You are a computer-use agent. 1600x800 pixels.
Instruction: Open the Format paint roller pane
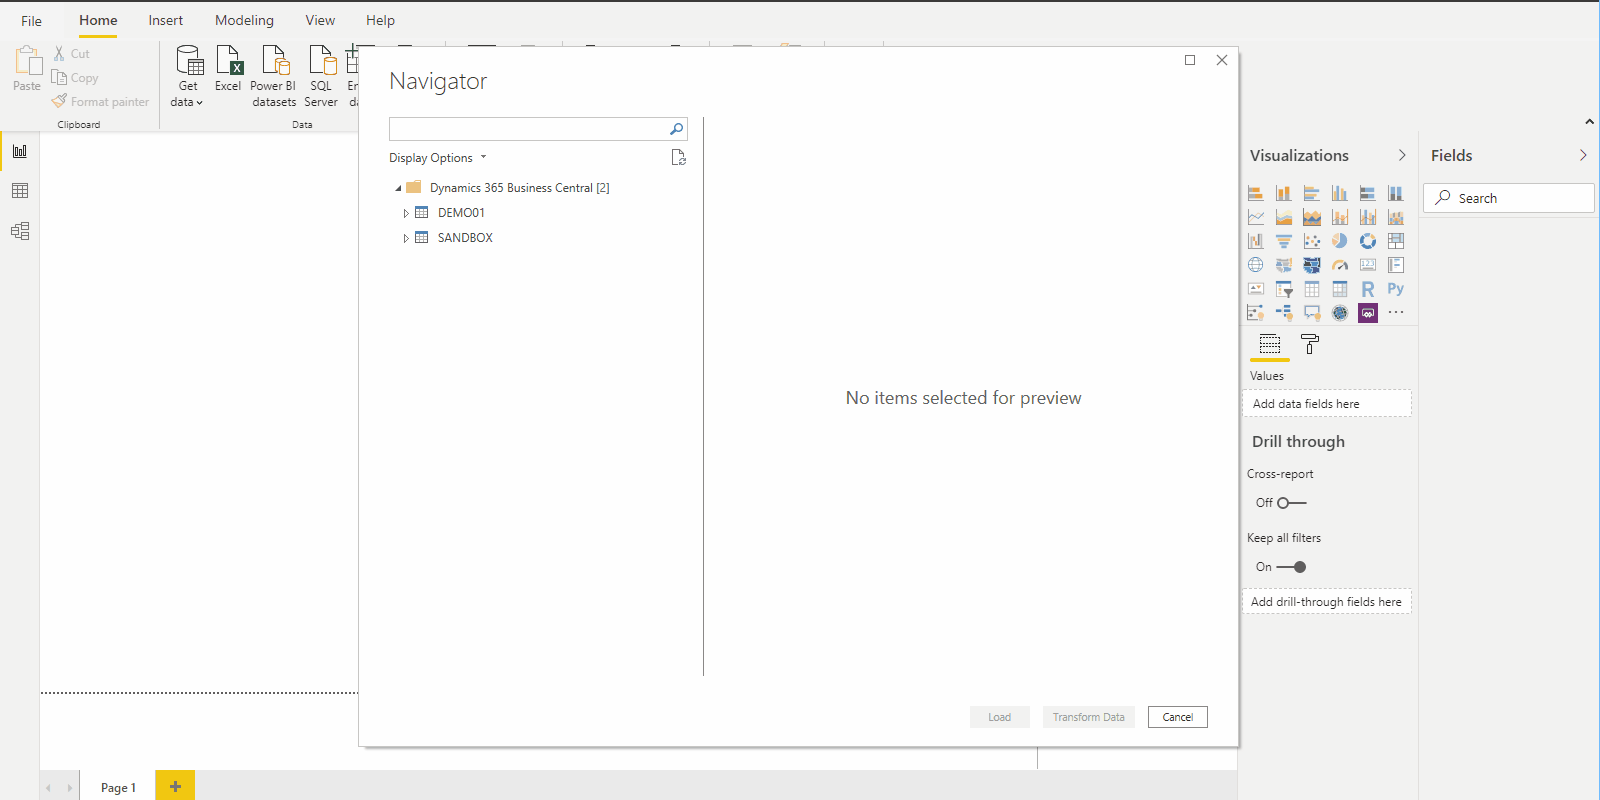click(1310, 344)
